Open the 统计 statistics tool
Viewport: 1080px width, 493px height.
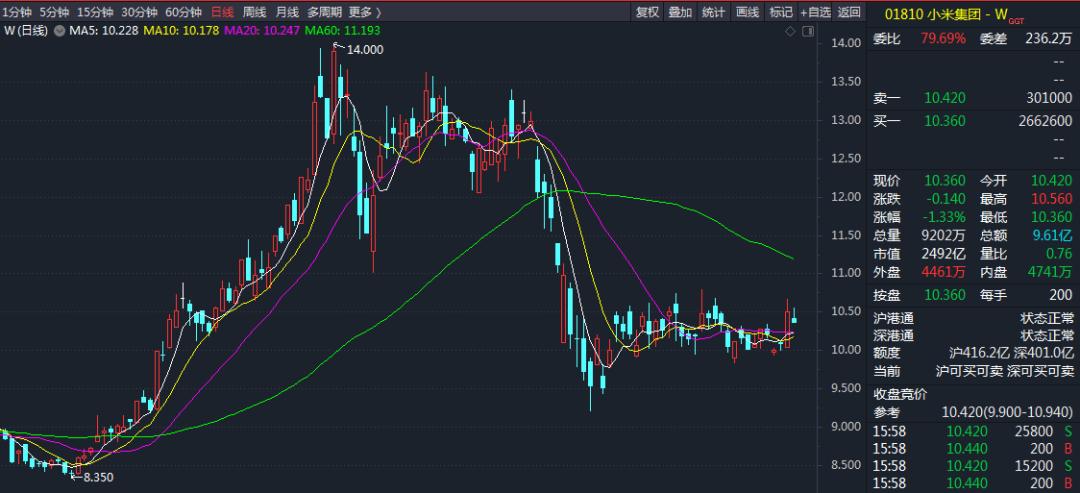coord(714,12)
